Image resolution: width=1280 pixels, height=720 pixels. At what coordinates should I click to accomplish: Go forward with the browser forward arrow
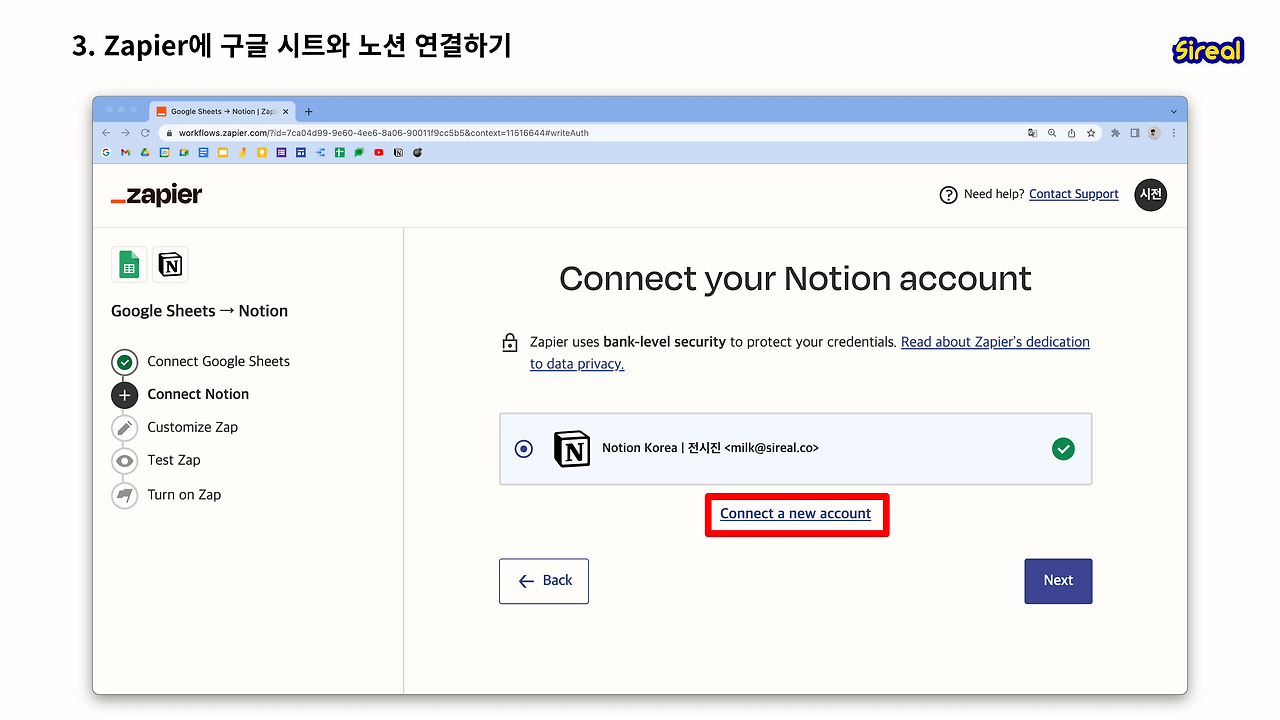pyautogui.click(x=126, y=133)
